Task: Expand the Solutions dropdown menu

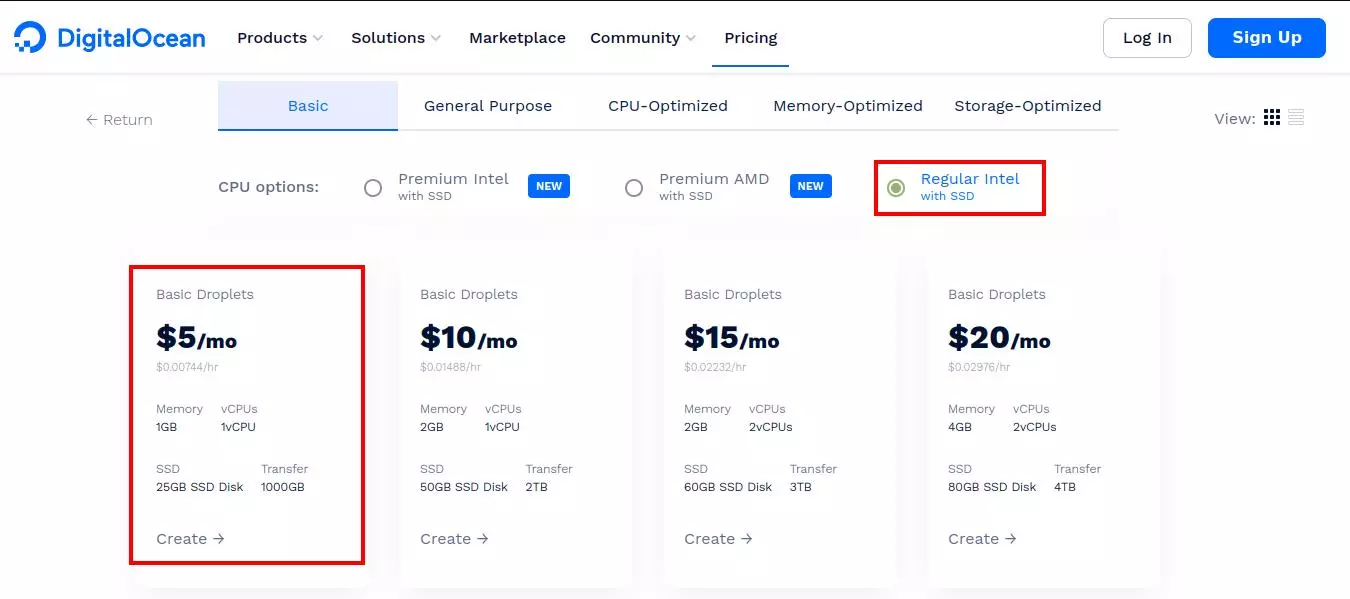Action: 396,38
